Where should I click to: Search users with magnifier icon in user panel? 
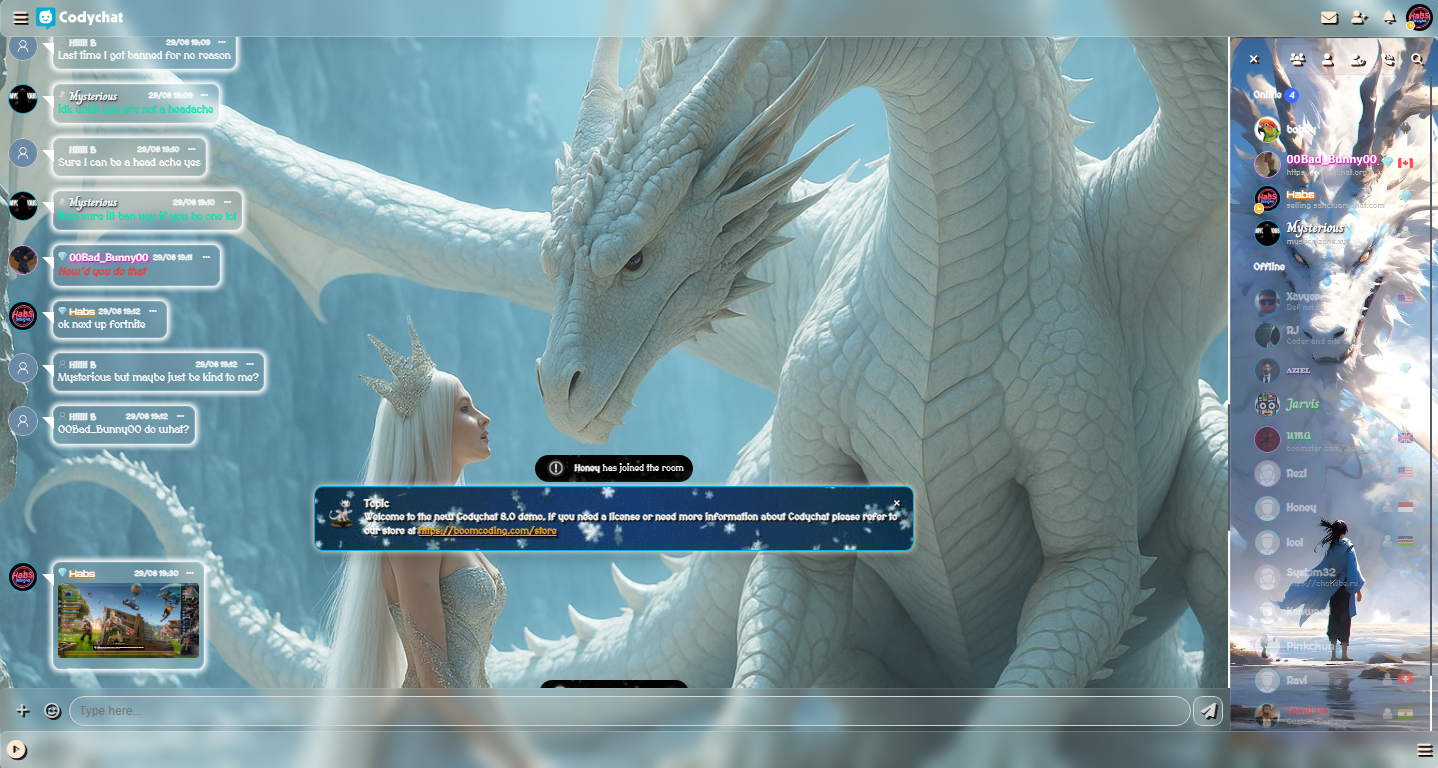1417,60
